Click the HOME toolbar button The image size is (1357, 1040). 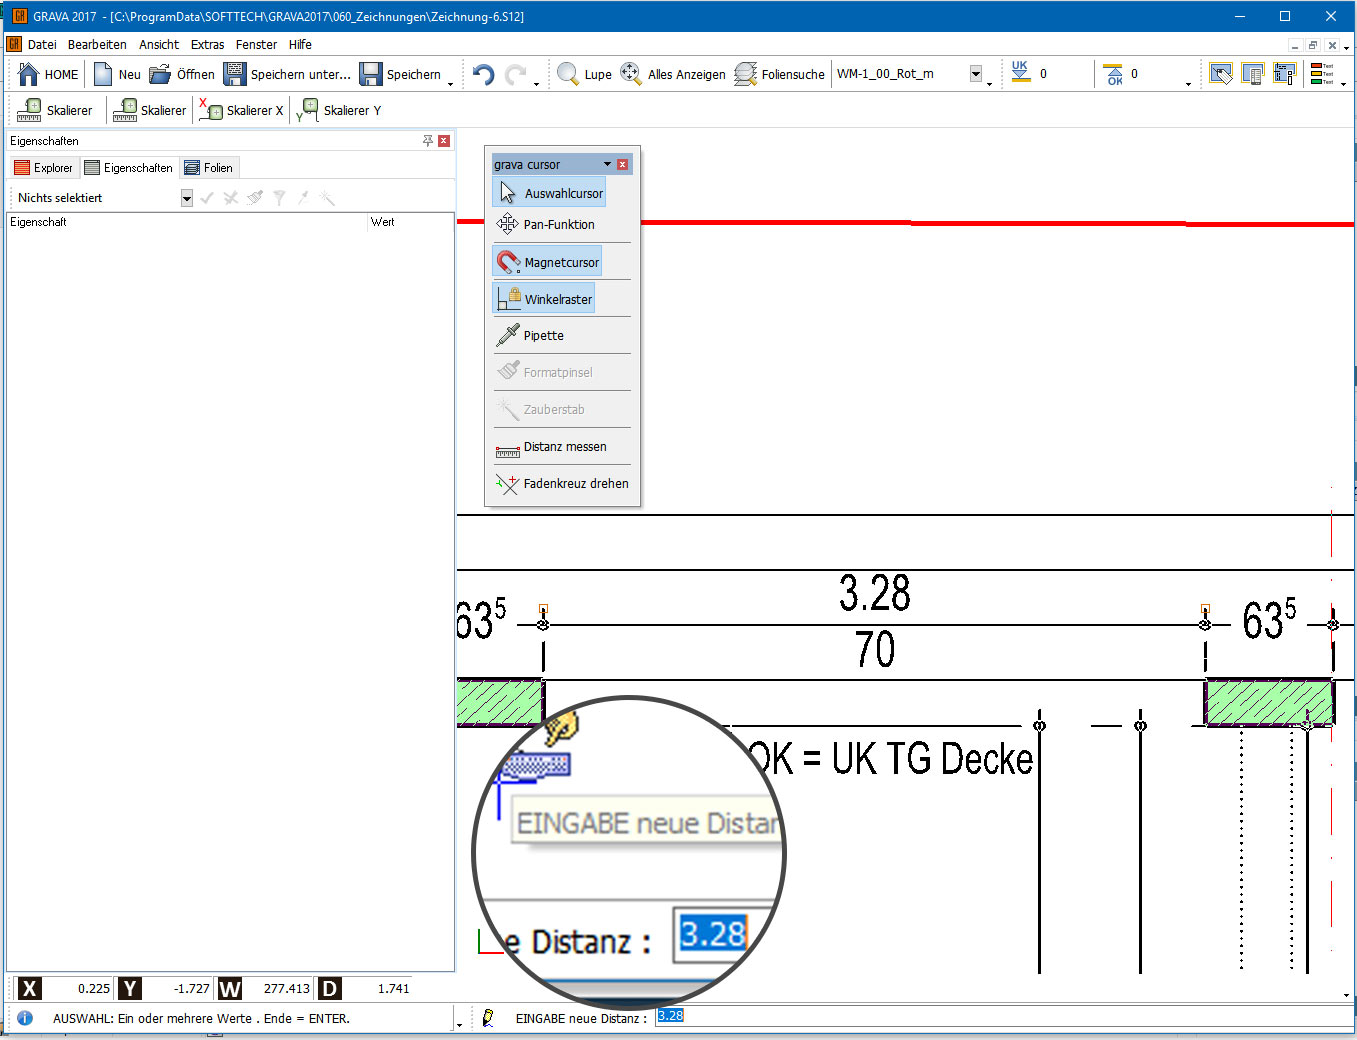48,74
